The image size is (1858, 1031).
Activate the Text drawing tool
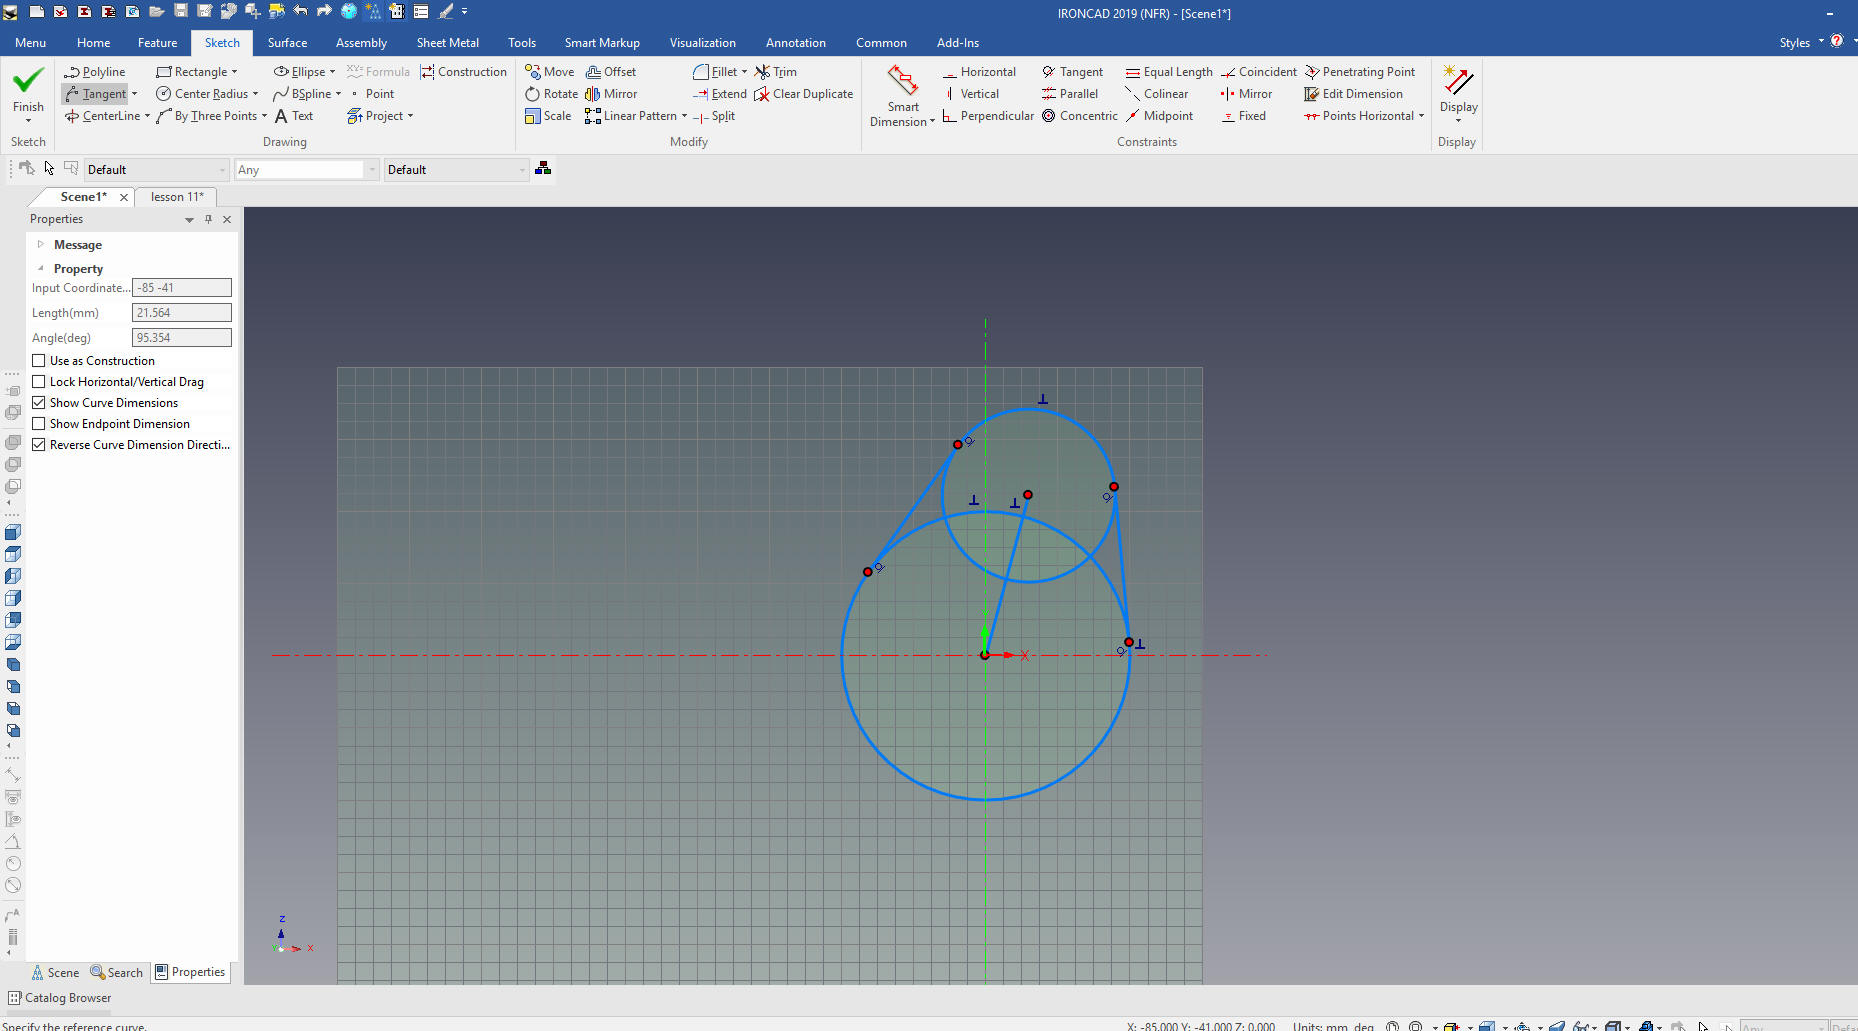coord(294,116)
